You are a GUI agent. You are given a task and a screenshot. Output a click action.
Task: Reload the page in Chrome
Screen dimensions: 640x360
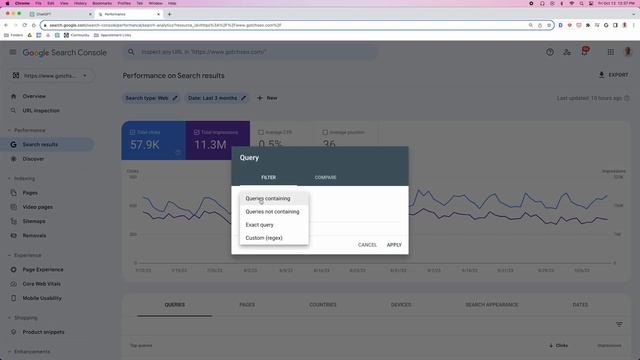24,25
